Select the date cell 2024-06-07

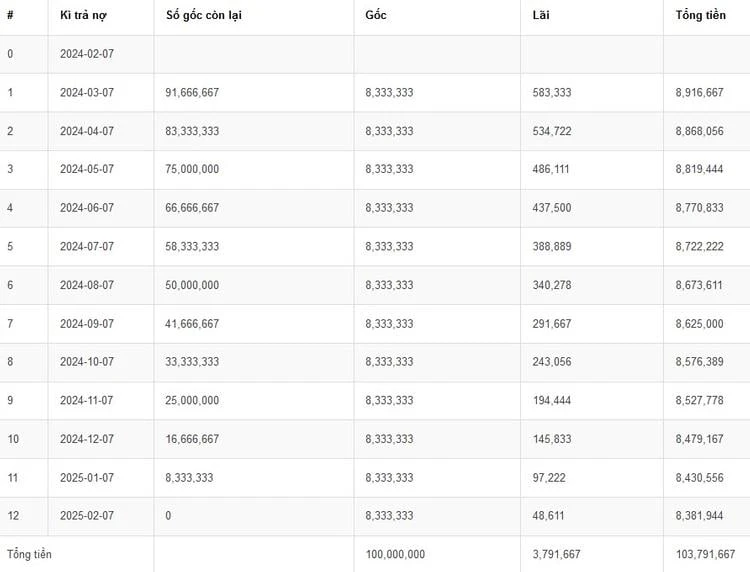pos(87,208)
